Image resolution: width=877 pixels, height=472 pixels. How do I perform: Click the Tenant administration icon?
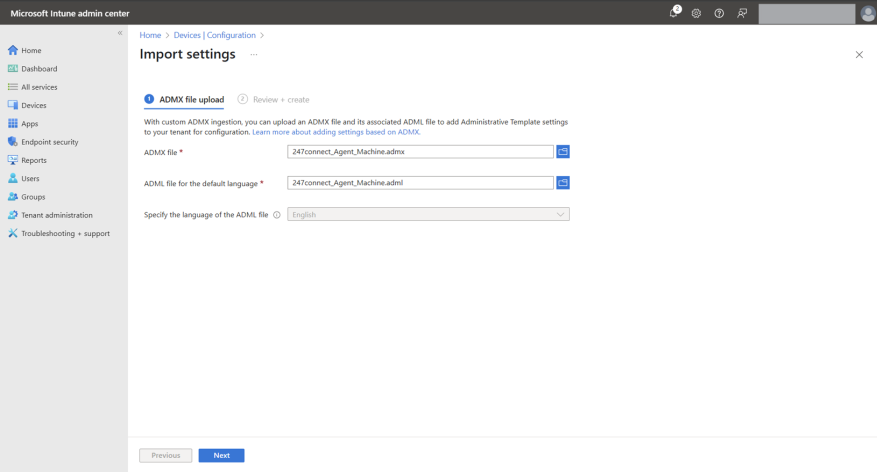tap(13, 215)
